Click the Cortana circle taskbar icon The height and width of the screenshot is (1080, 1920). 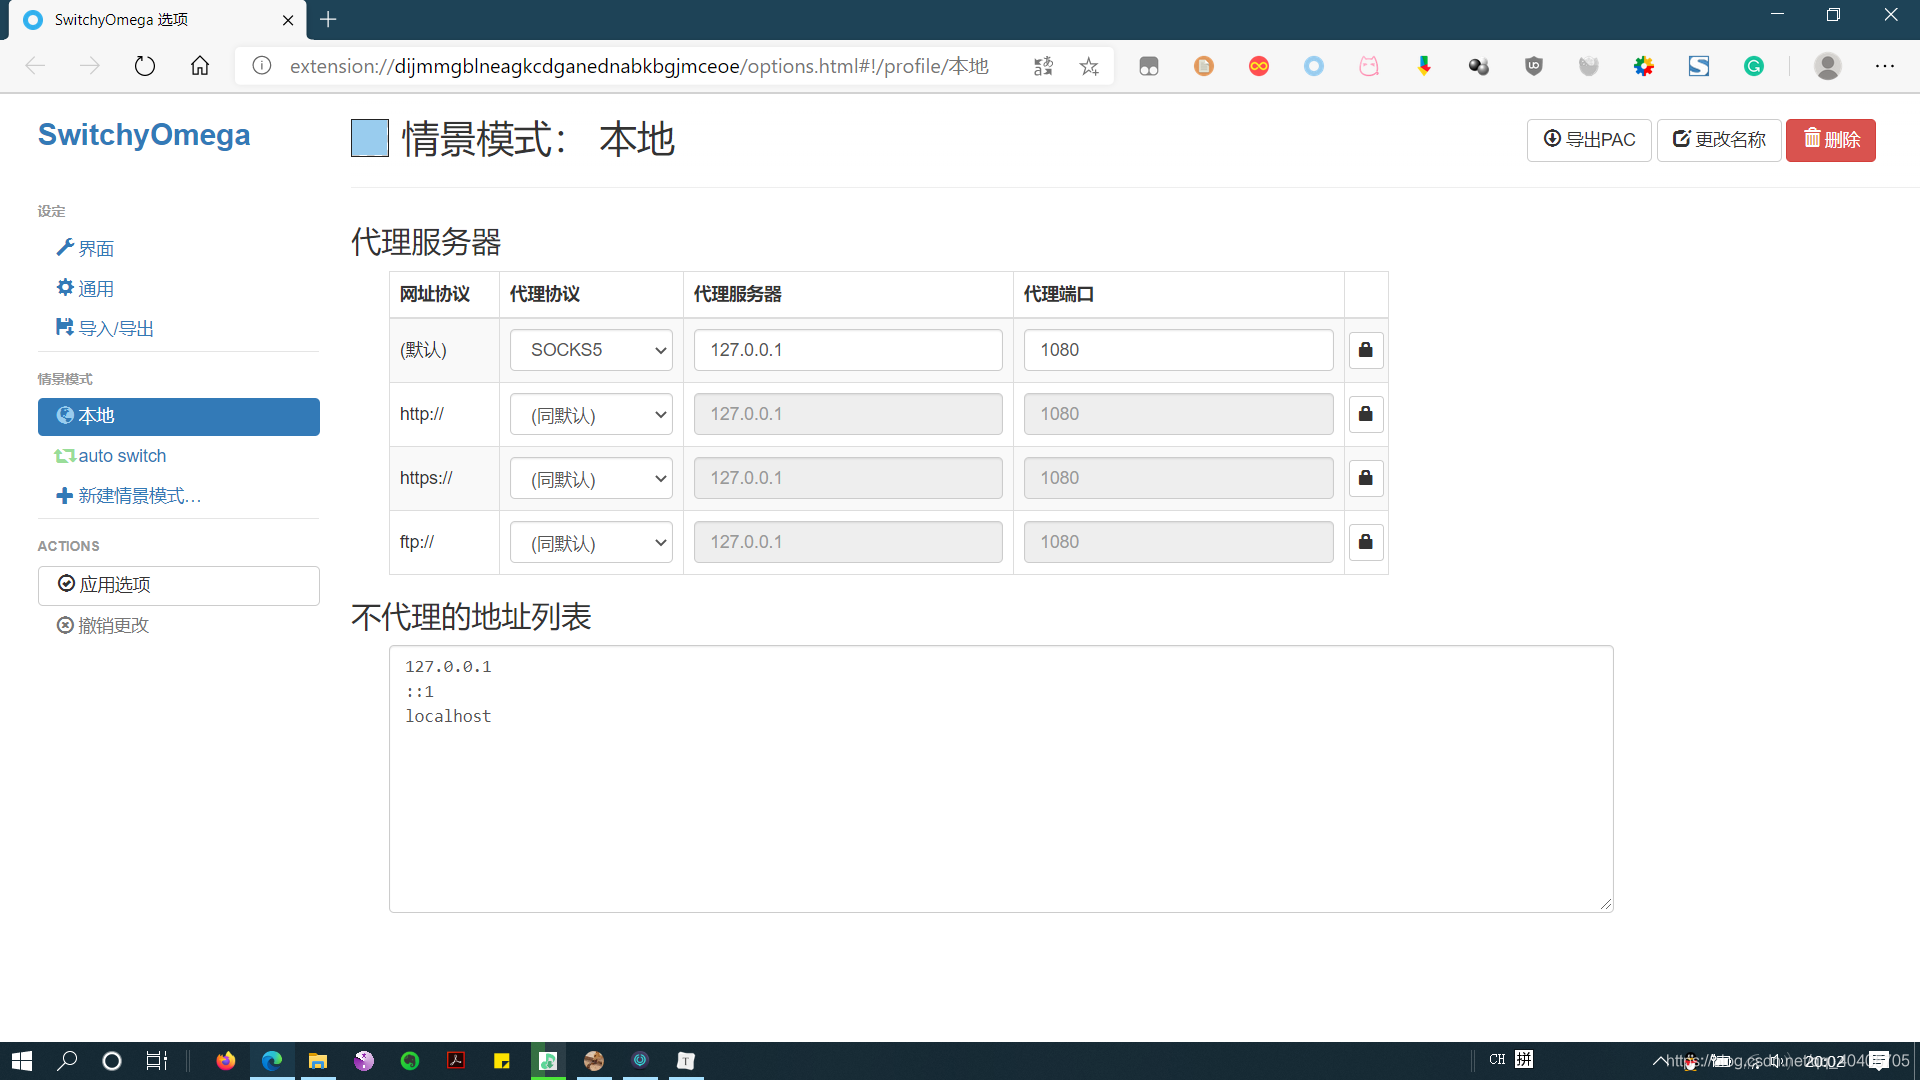[x=112, y=1060]
